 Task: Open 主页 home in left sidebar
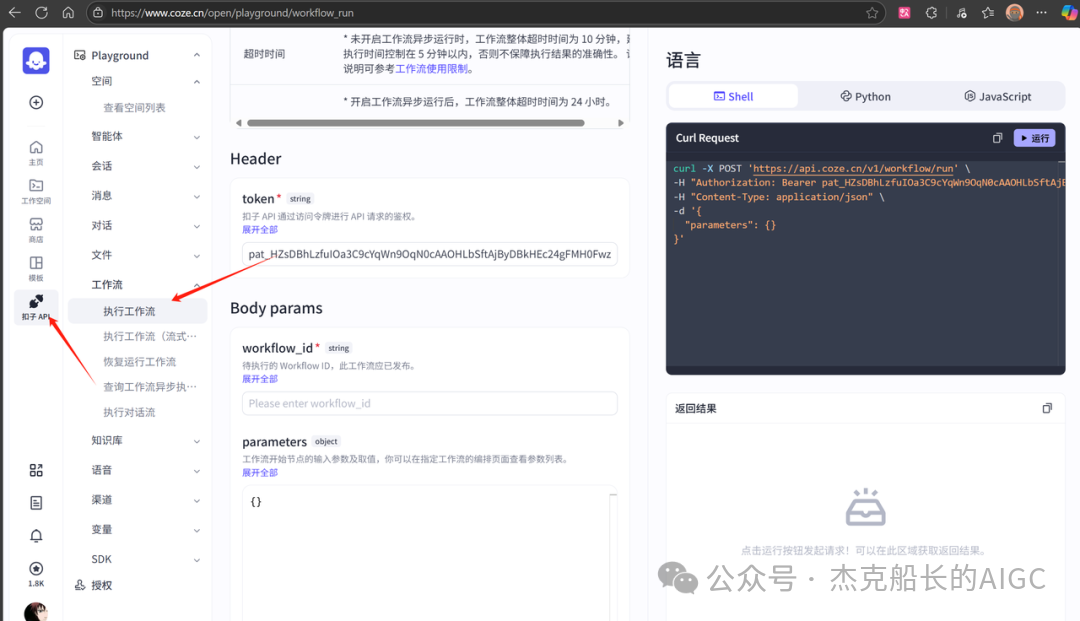[36, 153]
